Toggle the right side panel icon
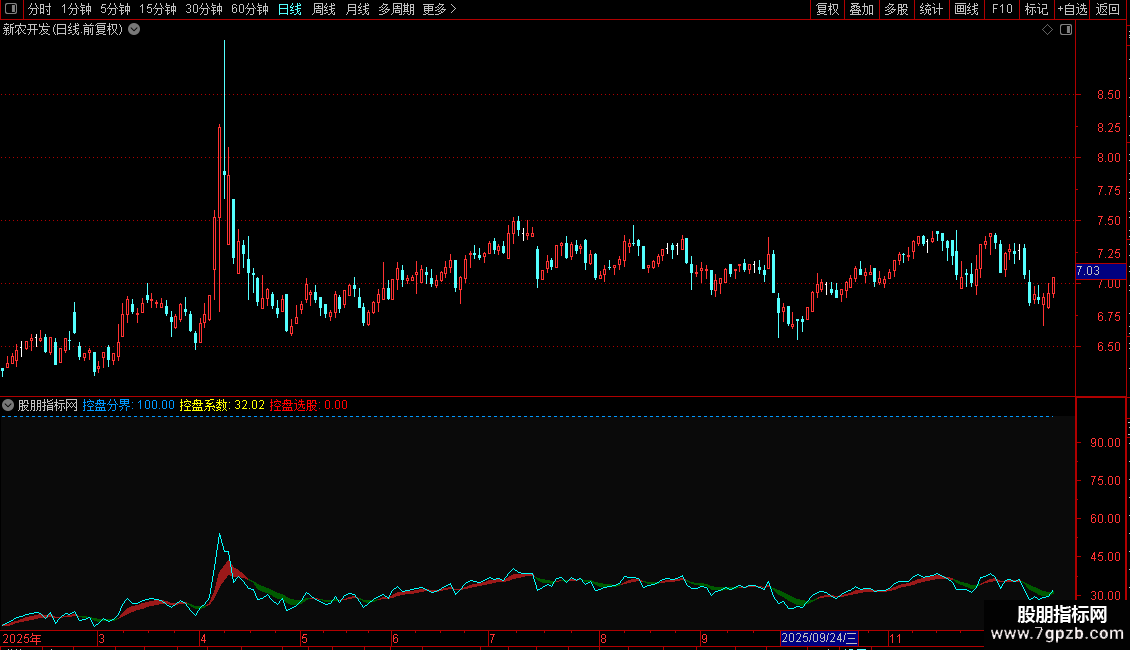 [x=1066, y=30]
